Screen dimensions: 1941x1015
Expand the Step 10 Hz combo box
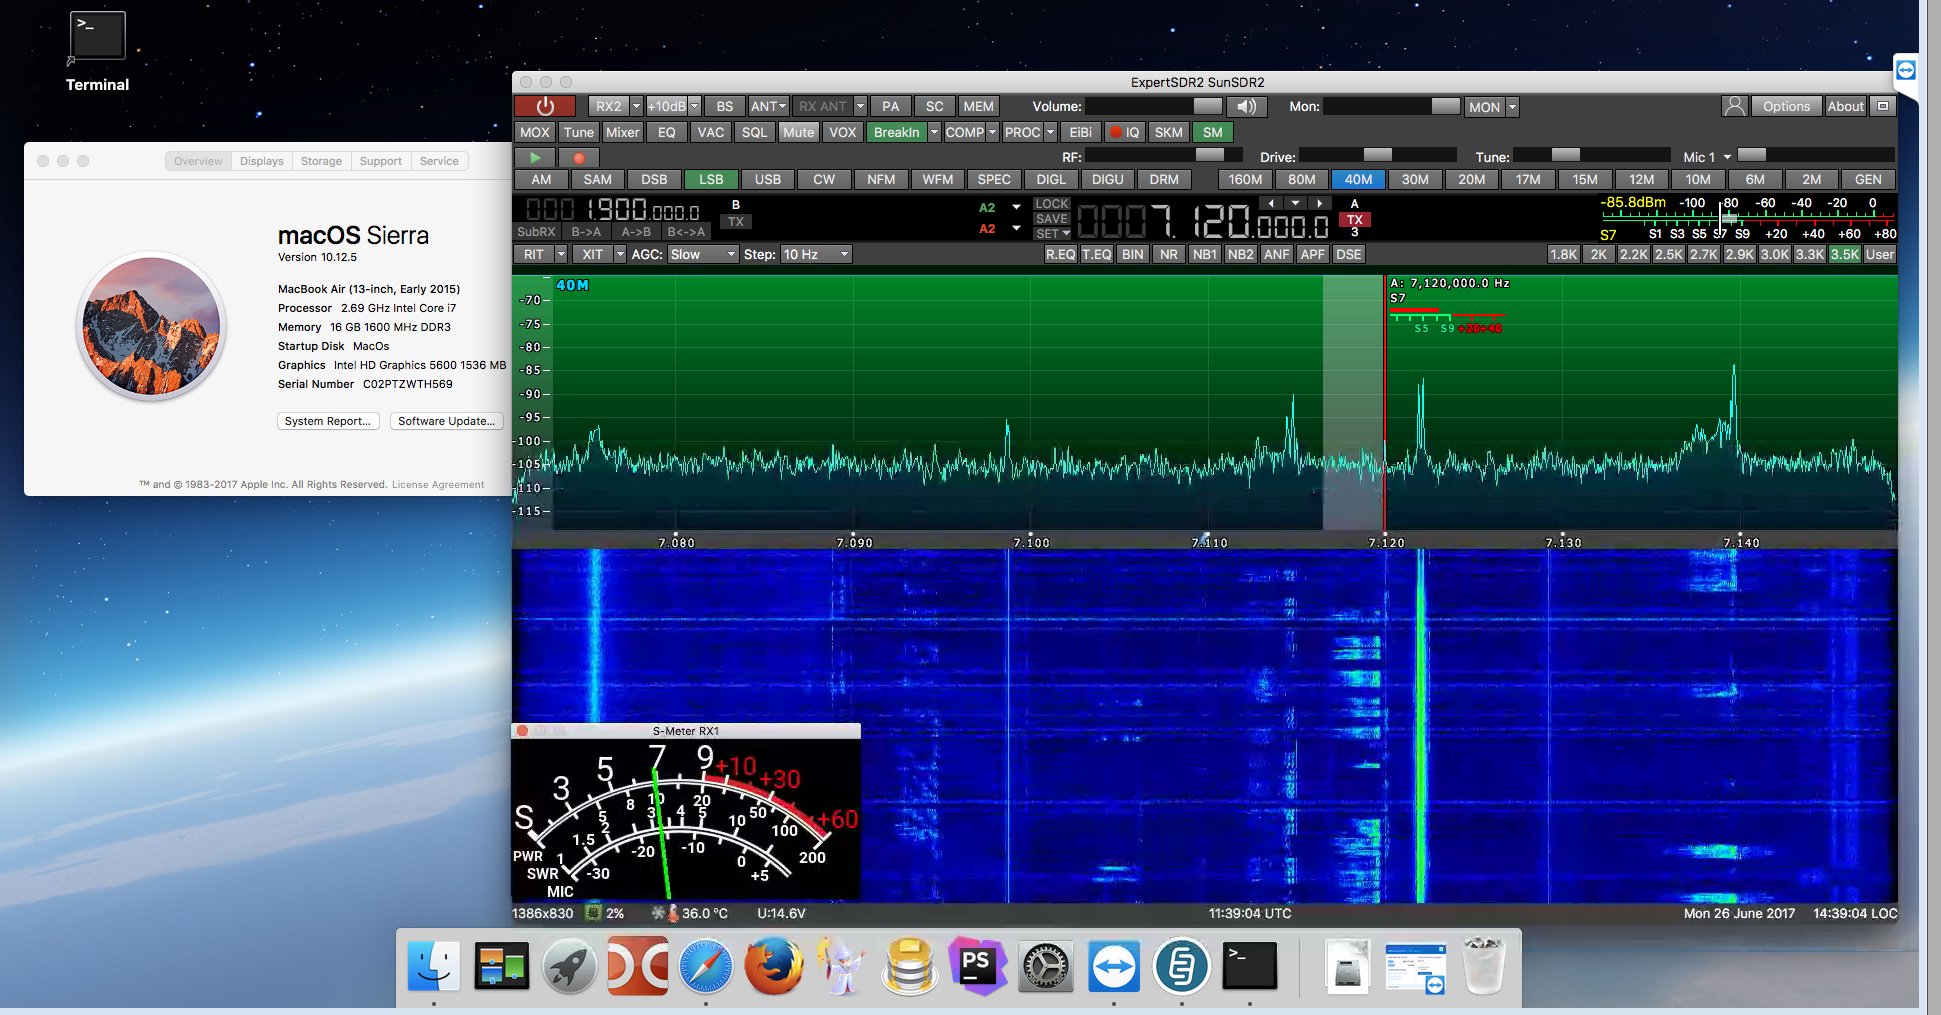[816, 254]
